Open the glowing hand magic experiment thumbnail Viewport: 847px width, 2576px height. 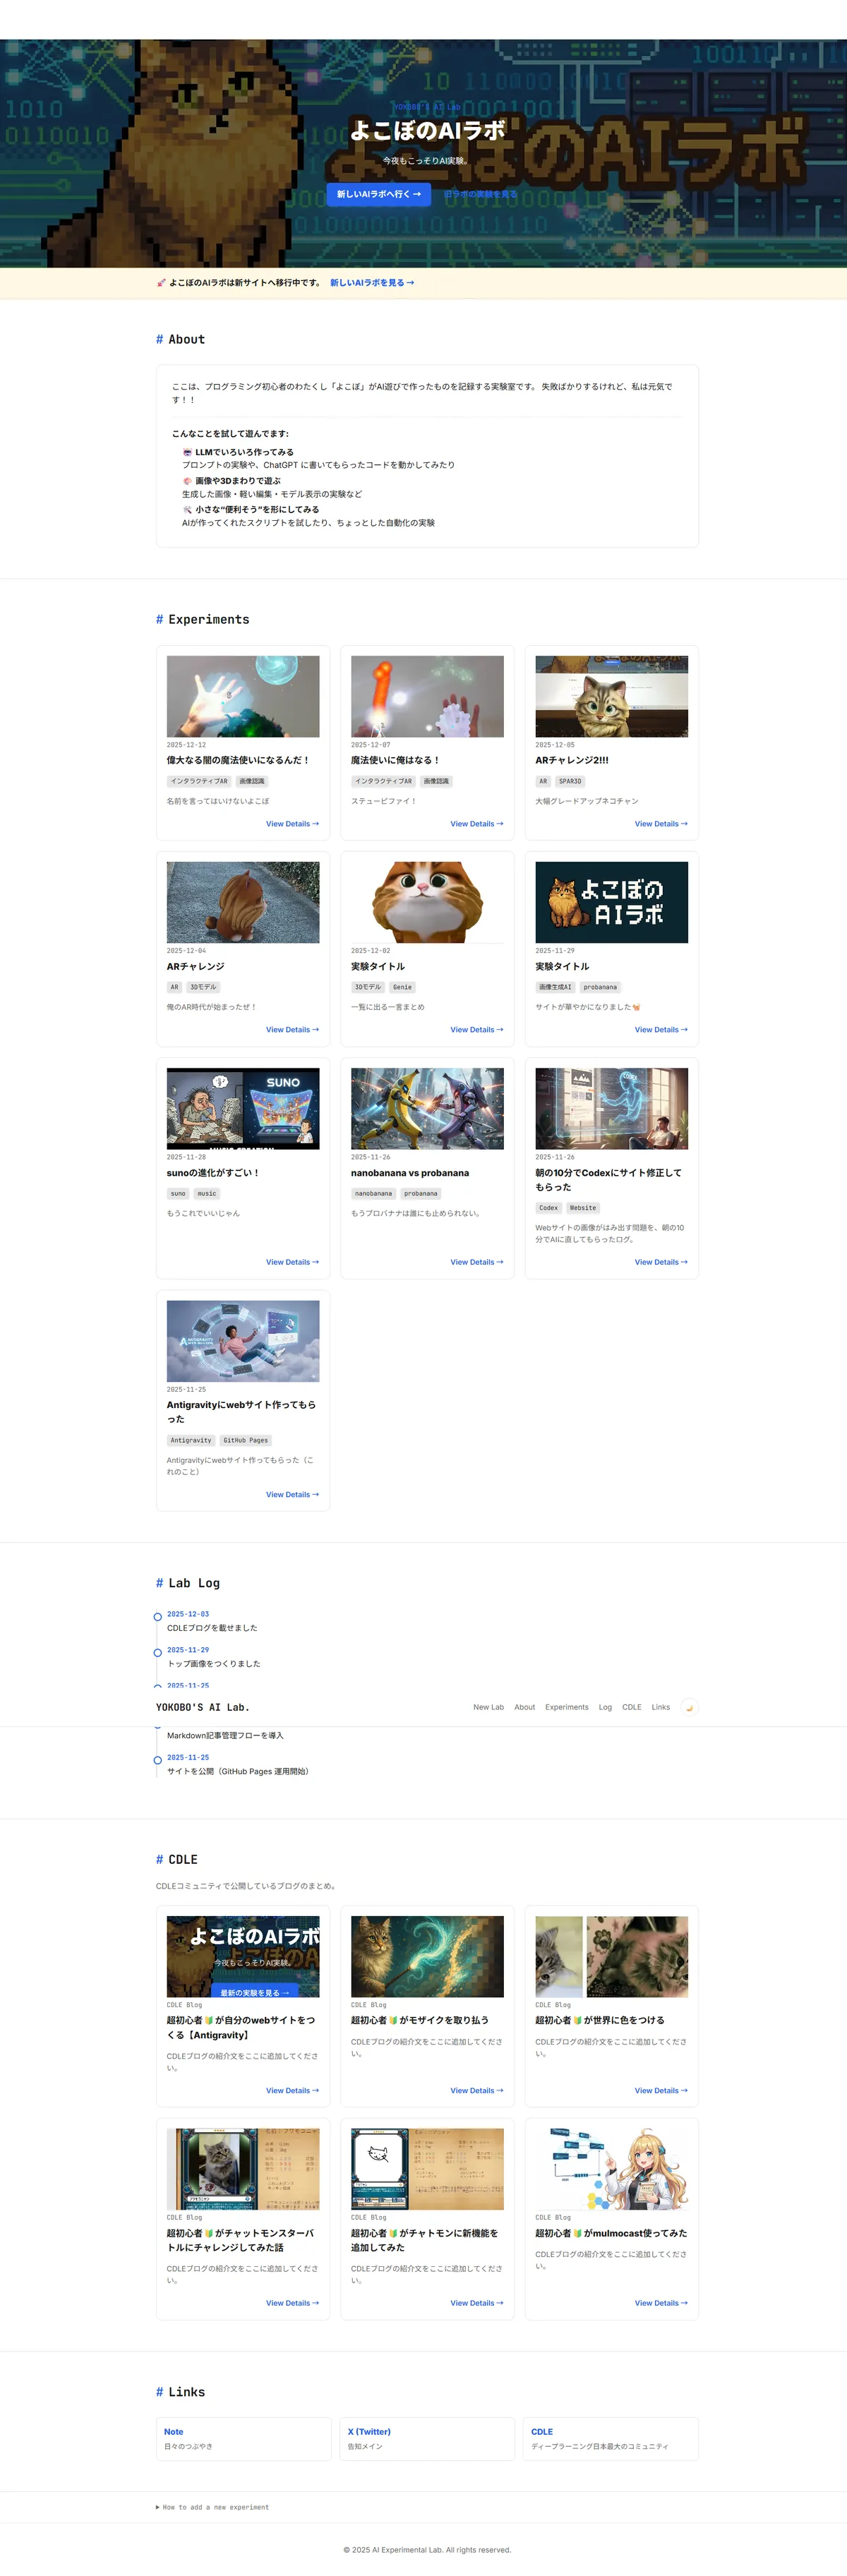pos(243,697)
